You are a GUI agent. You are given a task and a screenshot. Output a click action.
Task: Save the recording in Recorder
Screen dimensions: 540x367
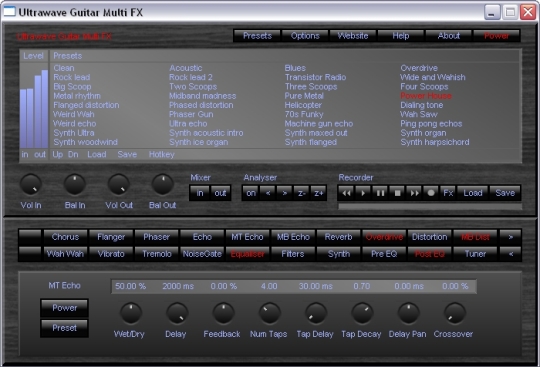click(x=505, y=193)
